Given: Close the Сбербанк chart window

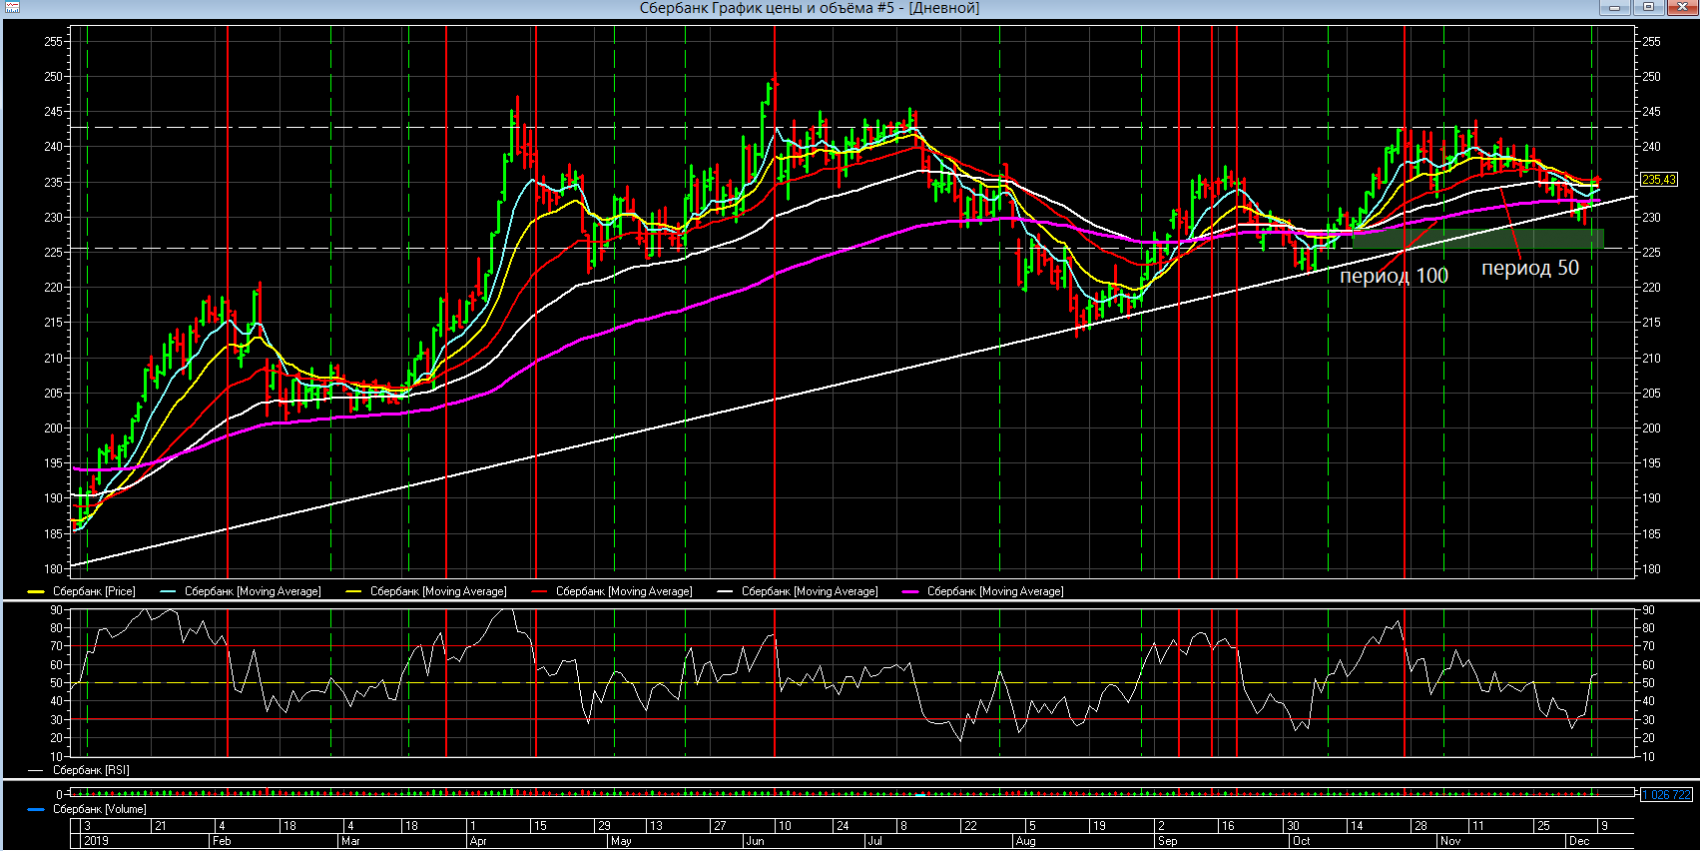Looking at the screenshot, I should coord(1682,7).
